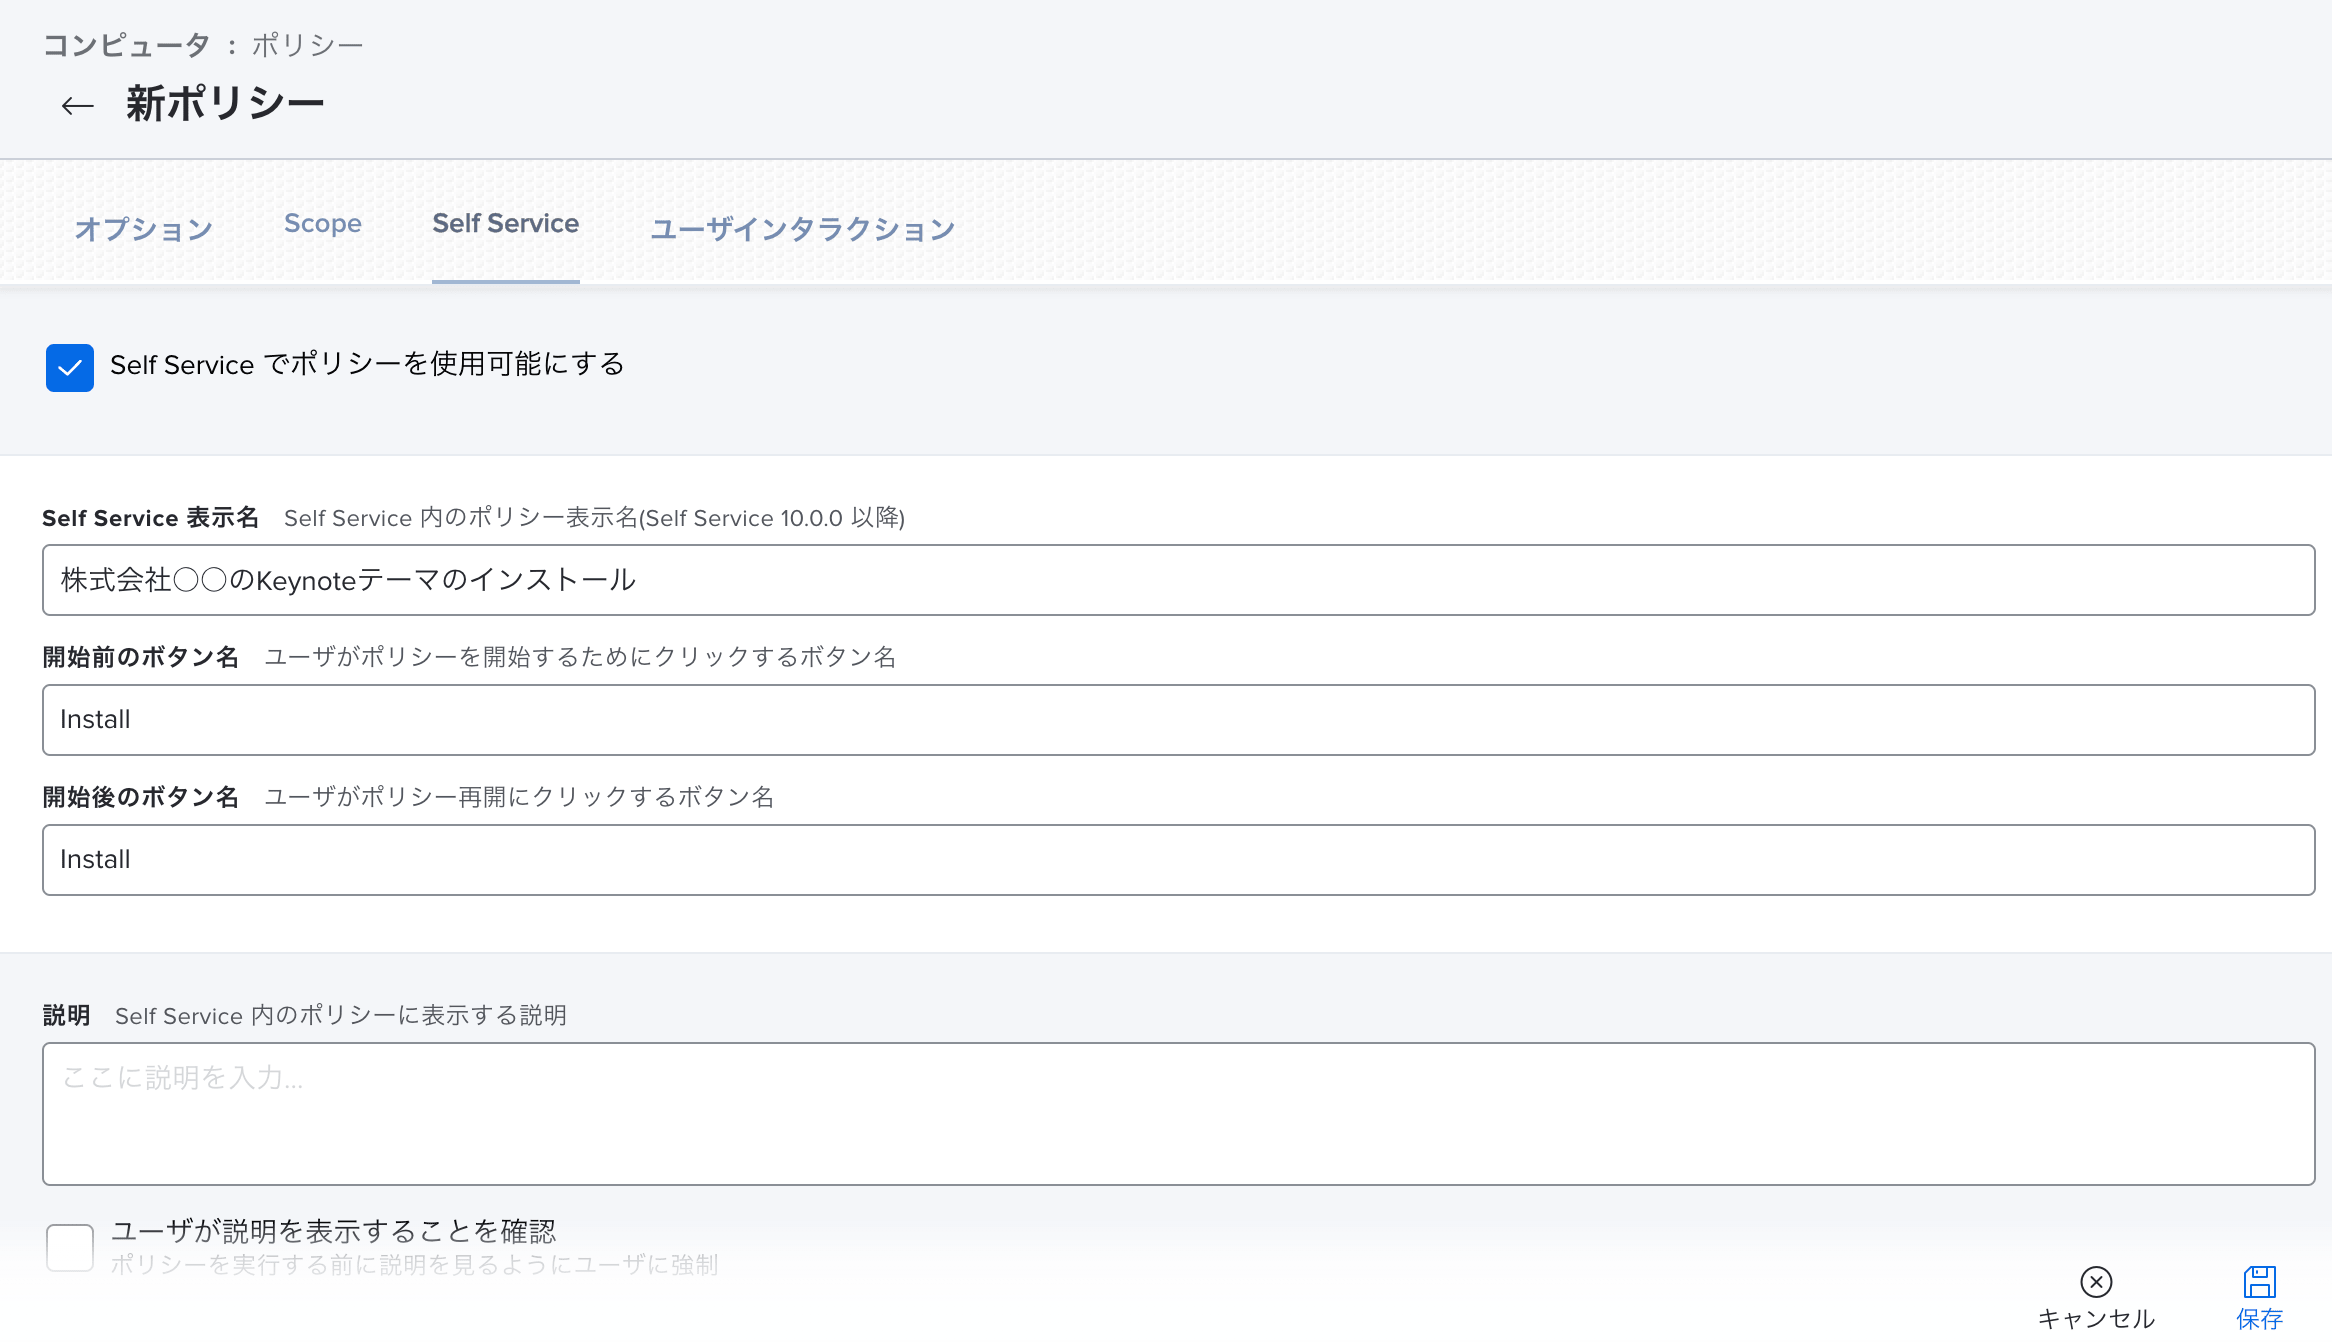Click the 開始前のボタン名 input field
The width and height of the screenshot is (2332, 1342).
click(x=1178, y=720)
